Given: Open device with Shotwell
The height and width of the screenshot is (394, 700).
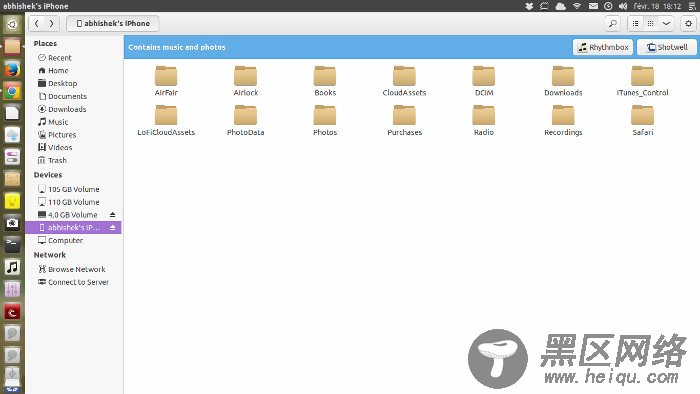Looking at the screenshot, I should point(667,47).
